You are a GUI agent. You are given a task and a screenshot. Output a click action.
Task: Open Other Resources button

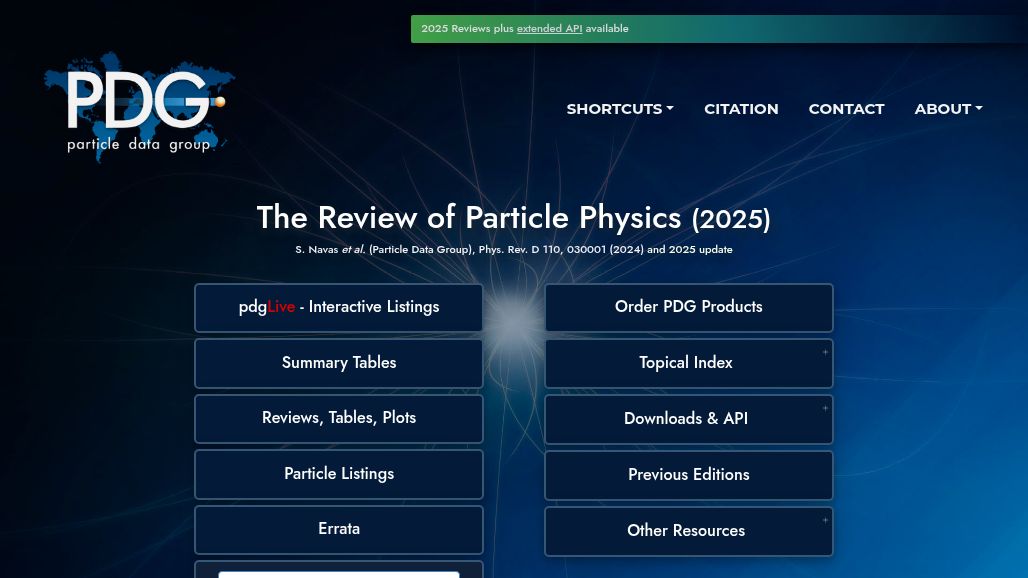tap(686, 531)
